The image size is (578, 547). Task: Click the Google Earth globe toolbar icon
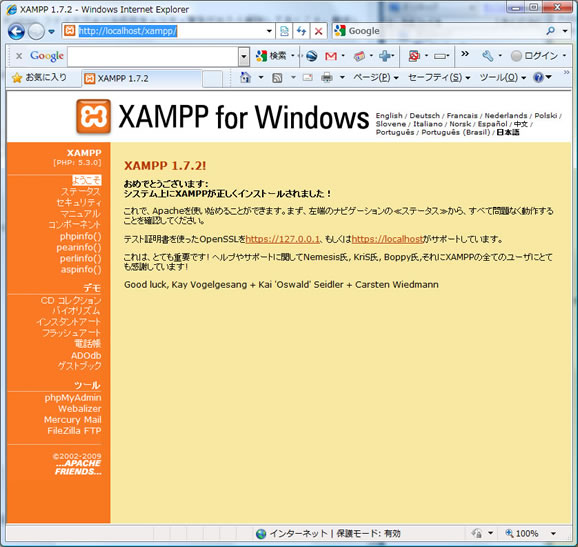[x=311, y=56]
